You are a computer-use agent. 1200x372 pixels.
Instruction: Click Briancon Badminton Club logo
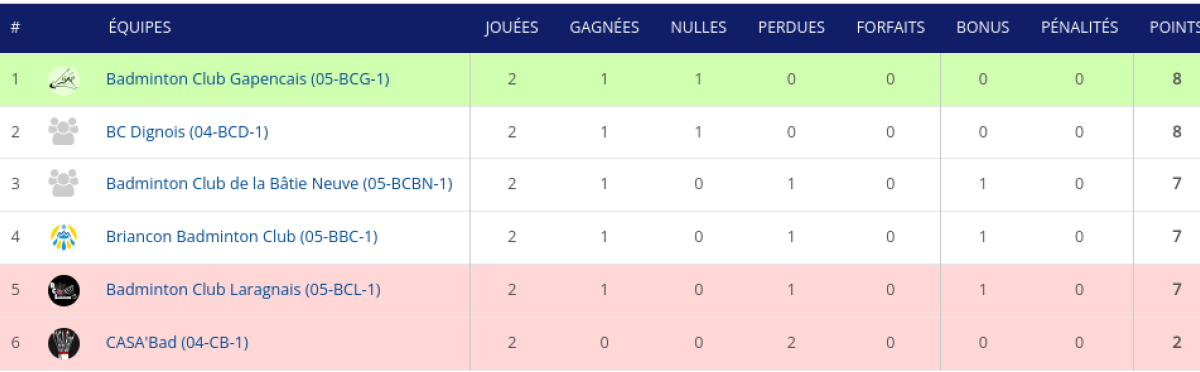[64, 237]
